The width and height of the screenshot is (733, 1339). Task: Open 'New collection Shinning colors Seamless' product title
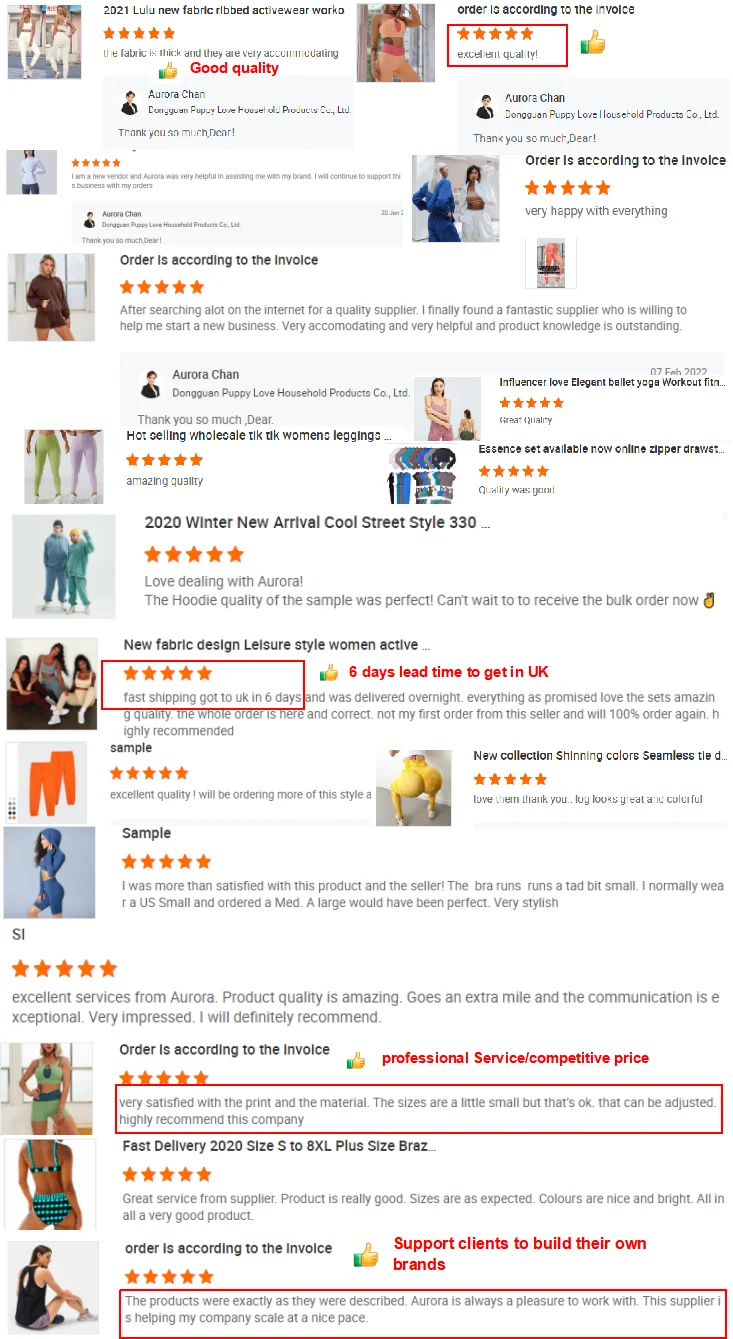[600, 756]
